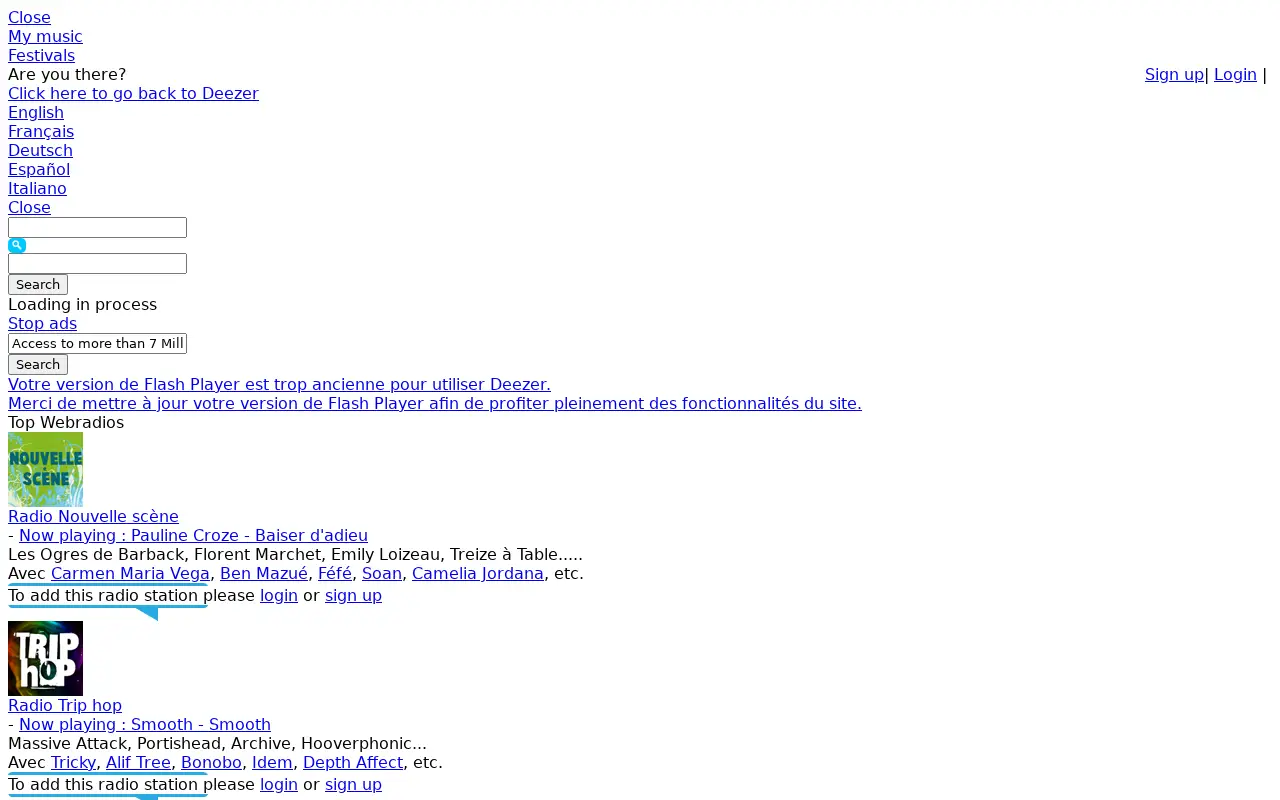Viewport: 1280px width, 800px height.
Task: Focus the first empty search field
Action: coord(97,227)
